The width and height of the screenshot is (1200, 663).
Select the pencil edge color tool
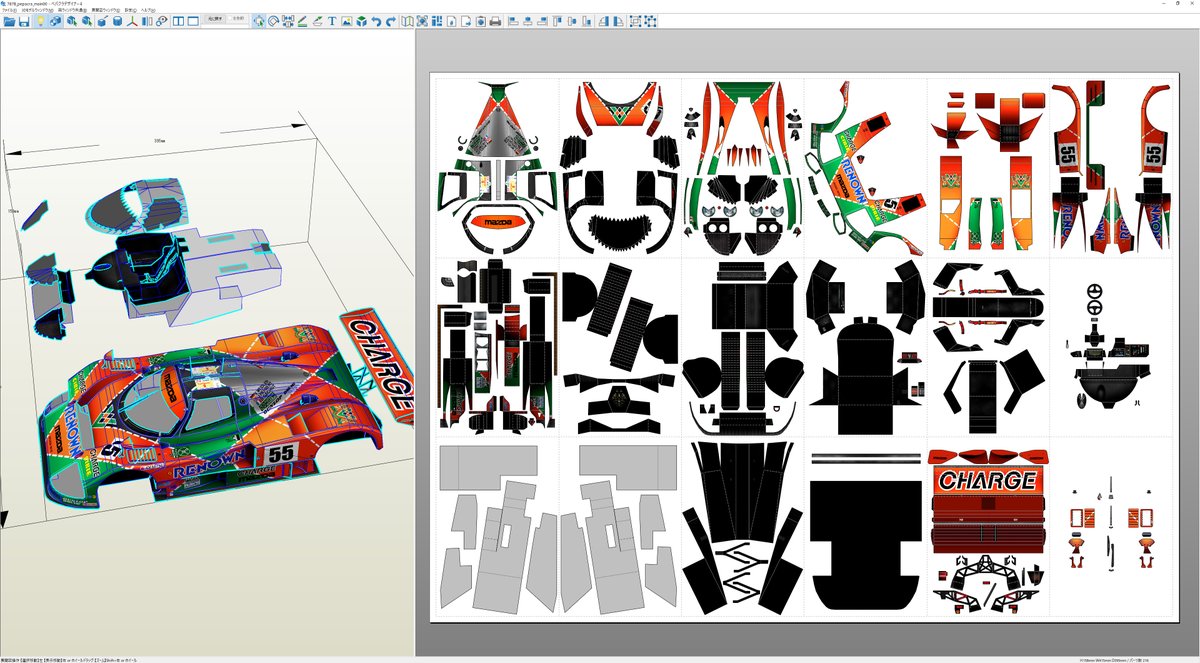tap(302, 20)
